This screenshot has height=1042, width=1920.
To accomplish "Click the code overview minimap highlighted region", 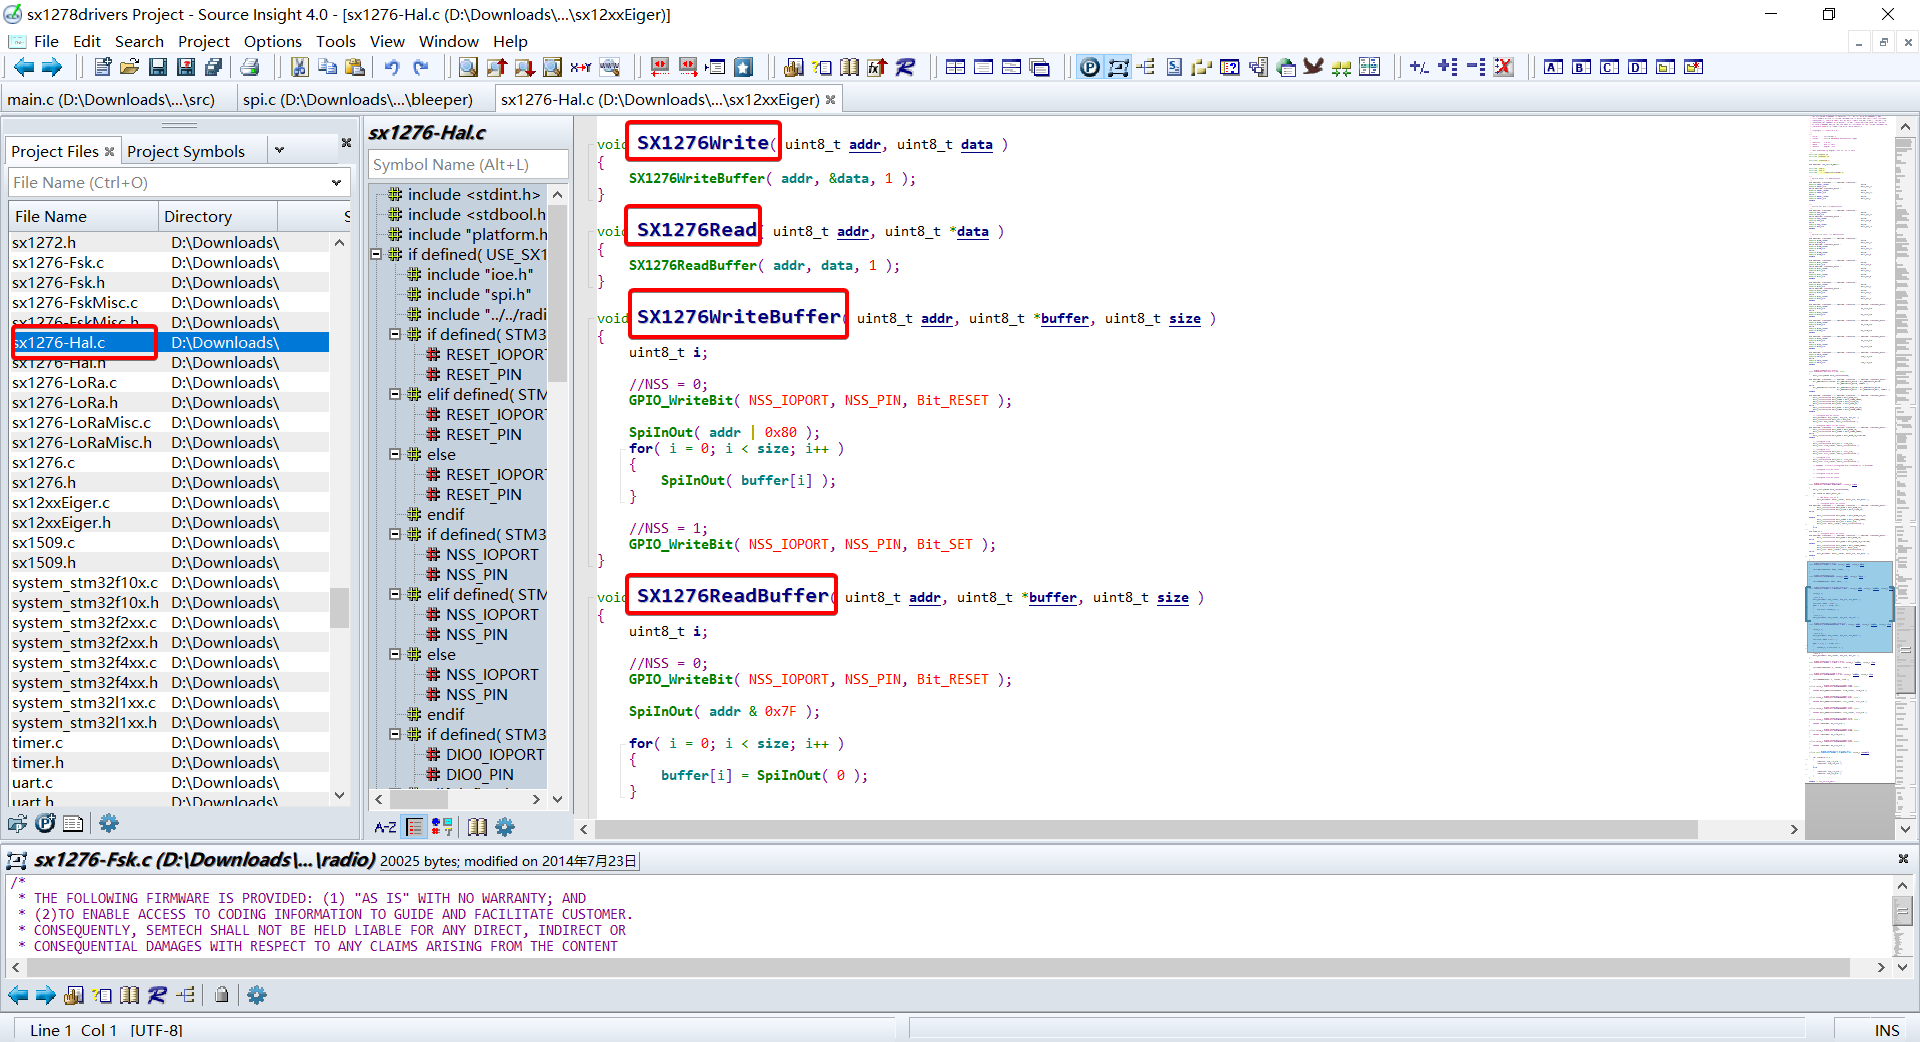I will [1849, 606].
